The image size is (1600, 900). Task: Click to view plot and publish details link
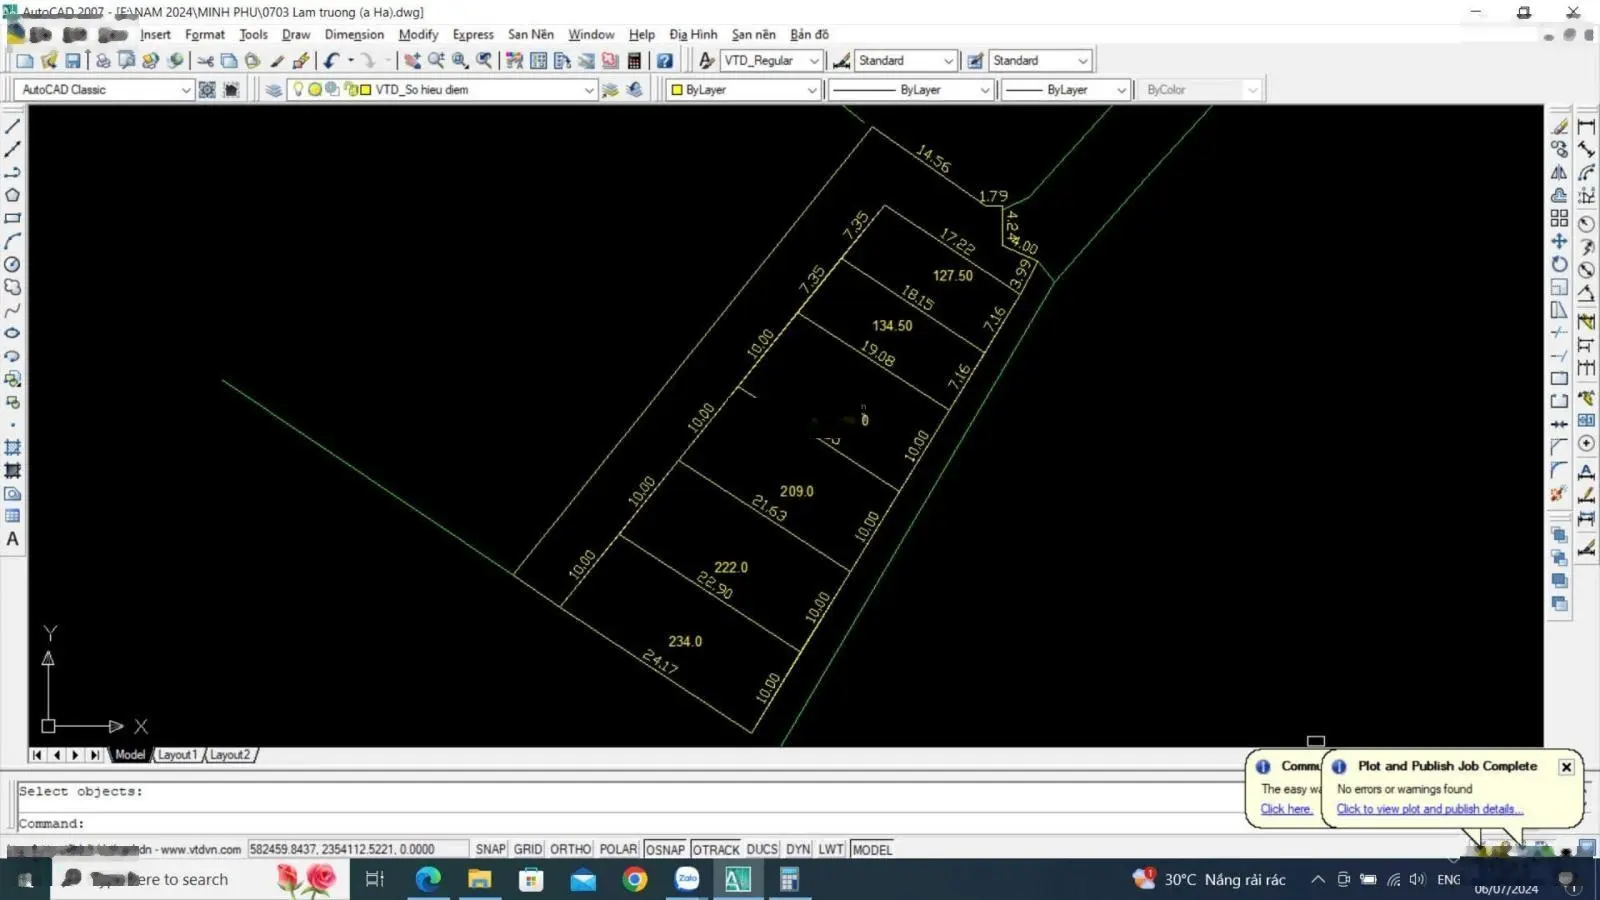1429,809
